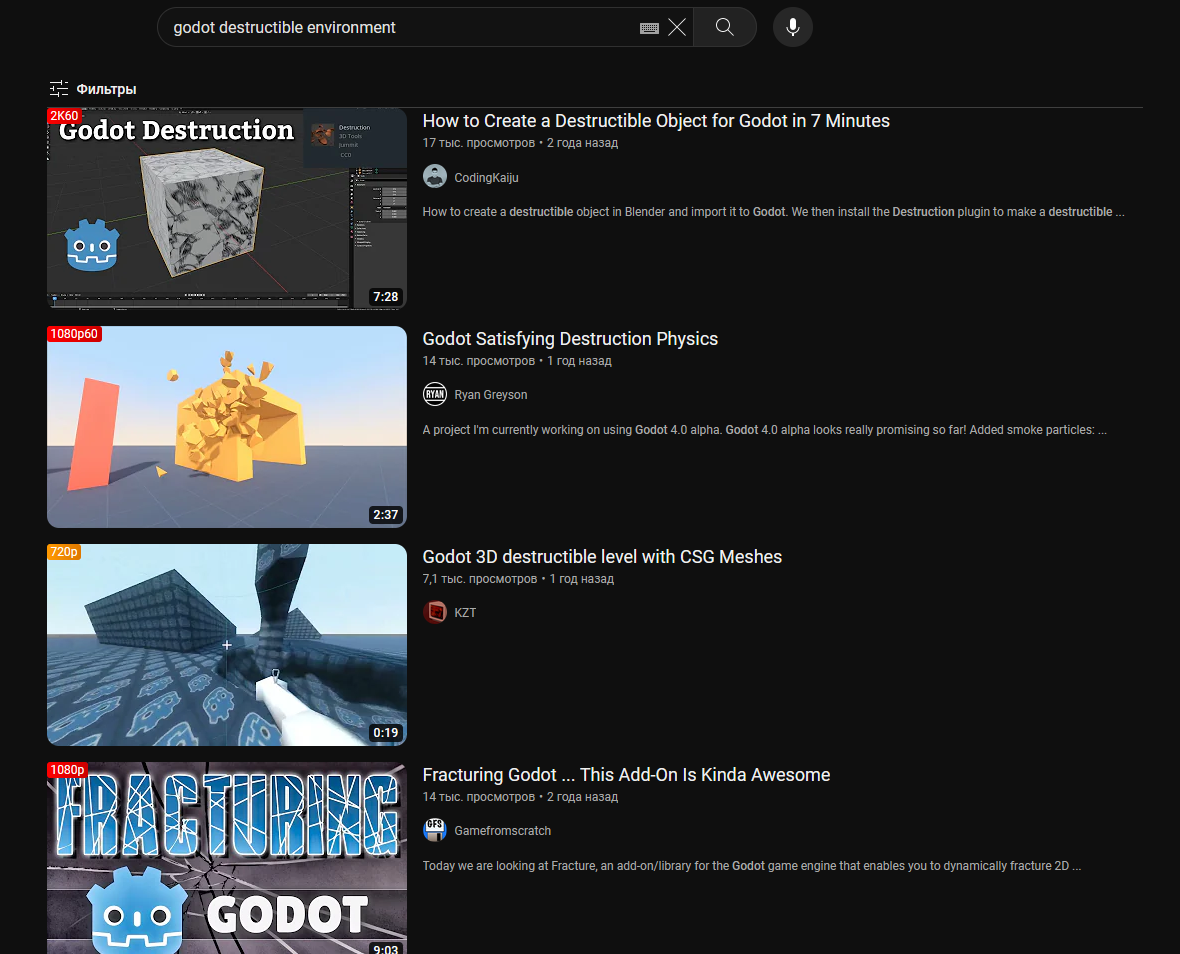
Task: Click the 1080p60 quality badge
Action: [74, 334]
